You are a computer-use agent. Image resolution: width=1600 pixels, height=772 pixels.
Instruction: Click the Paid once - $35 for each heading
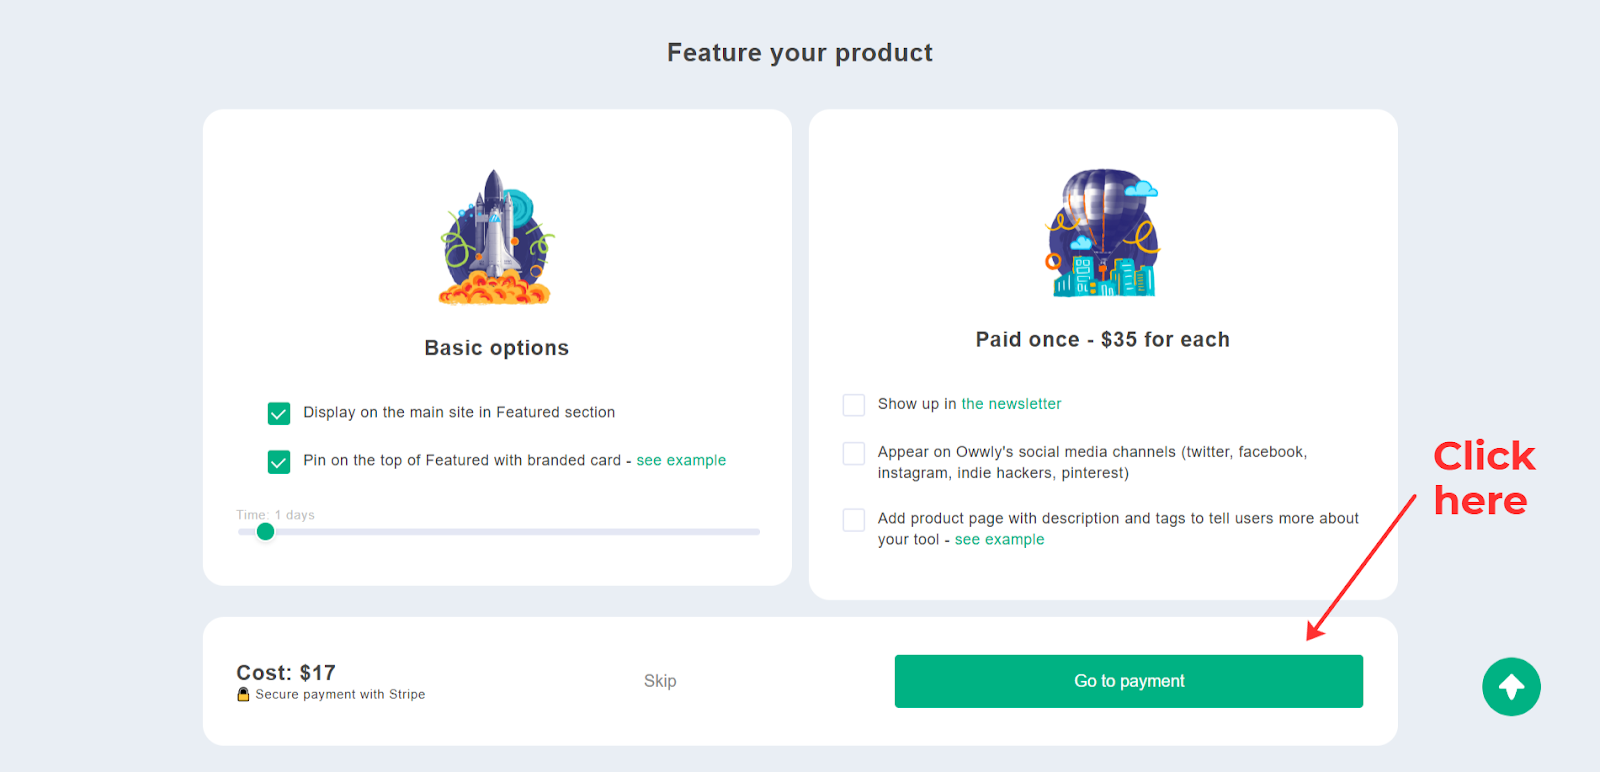coord(1103,340)
